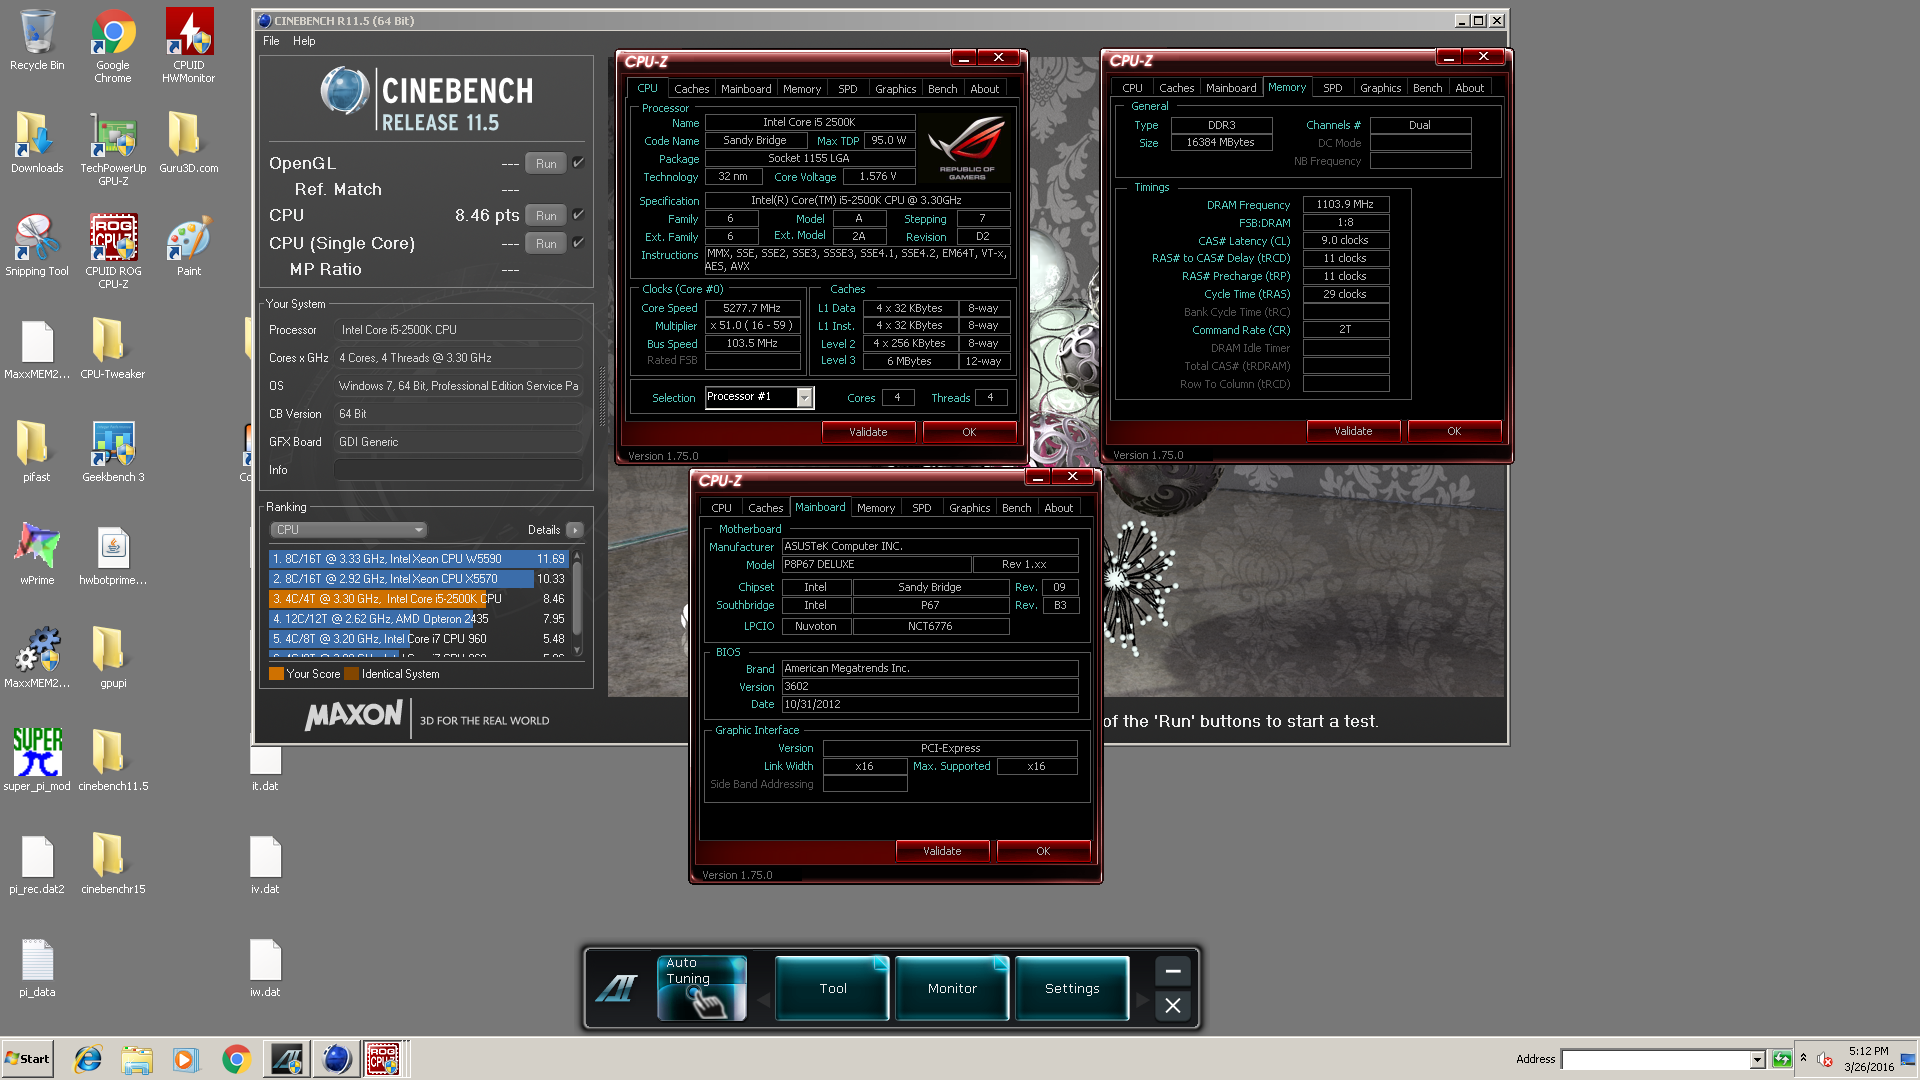Show hidden system tray icons
This screenshot has width=1920, height=1080.
tap(1803, 1058)
